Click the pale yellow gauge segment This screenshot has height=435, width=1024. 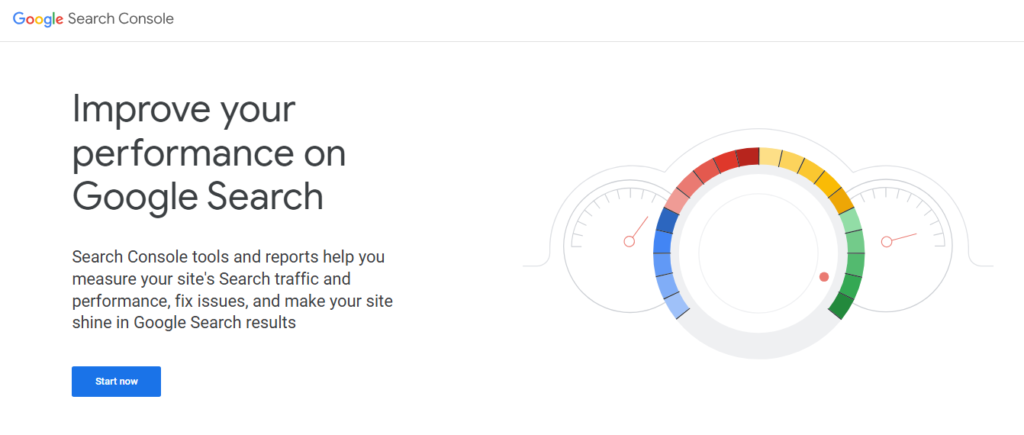tap(770, 157)
